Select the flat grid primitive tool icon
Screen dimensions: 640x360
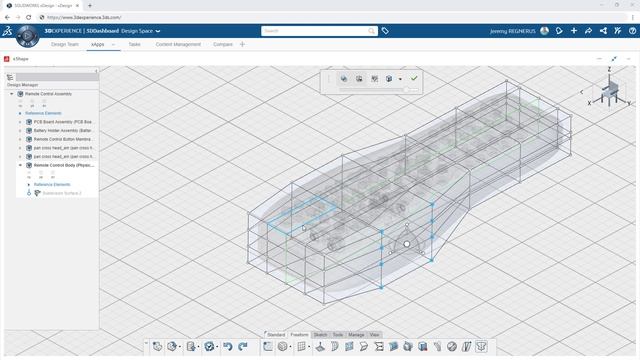302,347
